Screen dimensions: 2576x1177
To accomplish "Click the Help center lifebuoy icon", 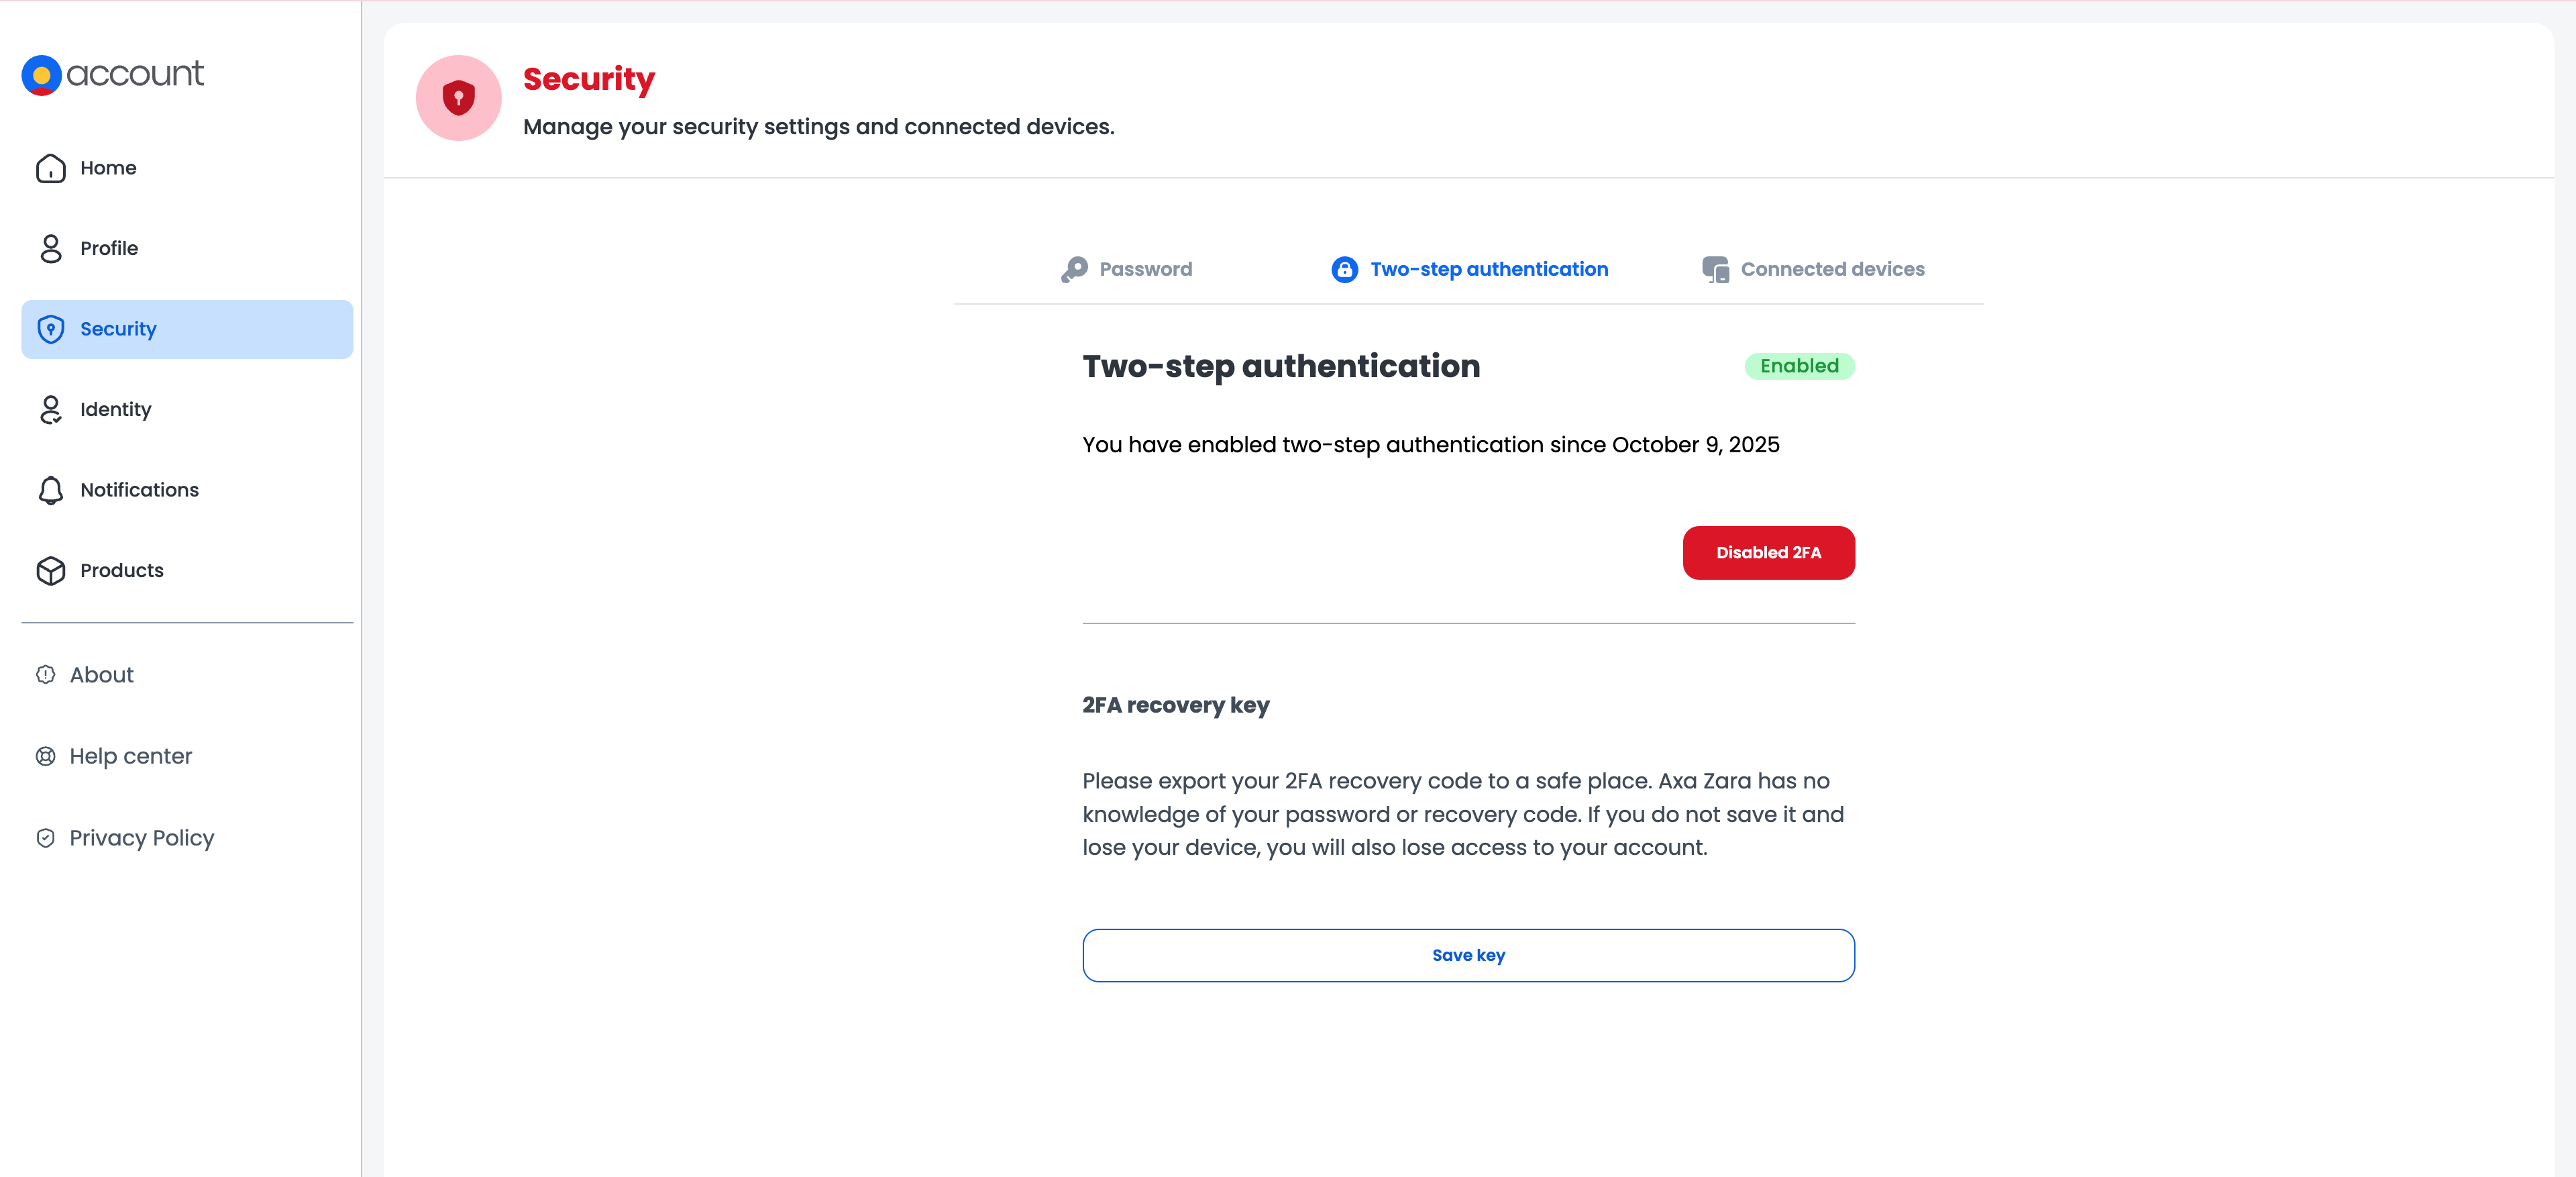I will tap(45, 756).
